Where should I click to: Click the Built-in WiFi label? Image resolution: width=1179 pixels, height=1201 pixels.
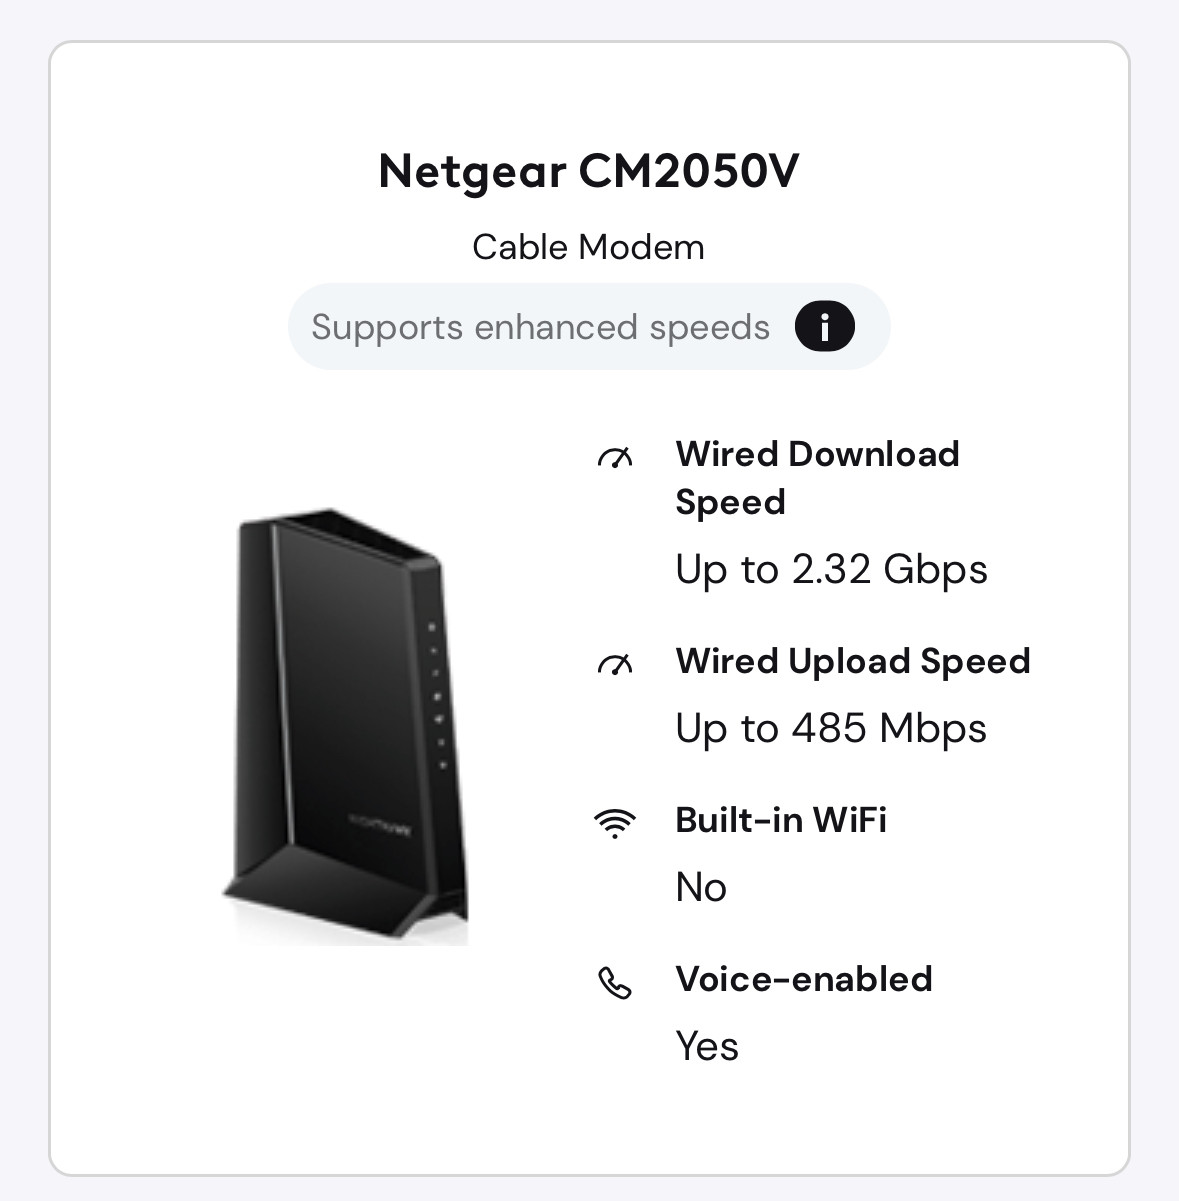[781, 820]
